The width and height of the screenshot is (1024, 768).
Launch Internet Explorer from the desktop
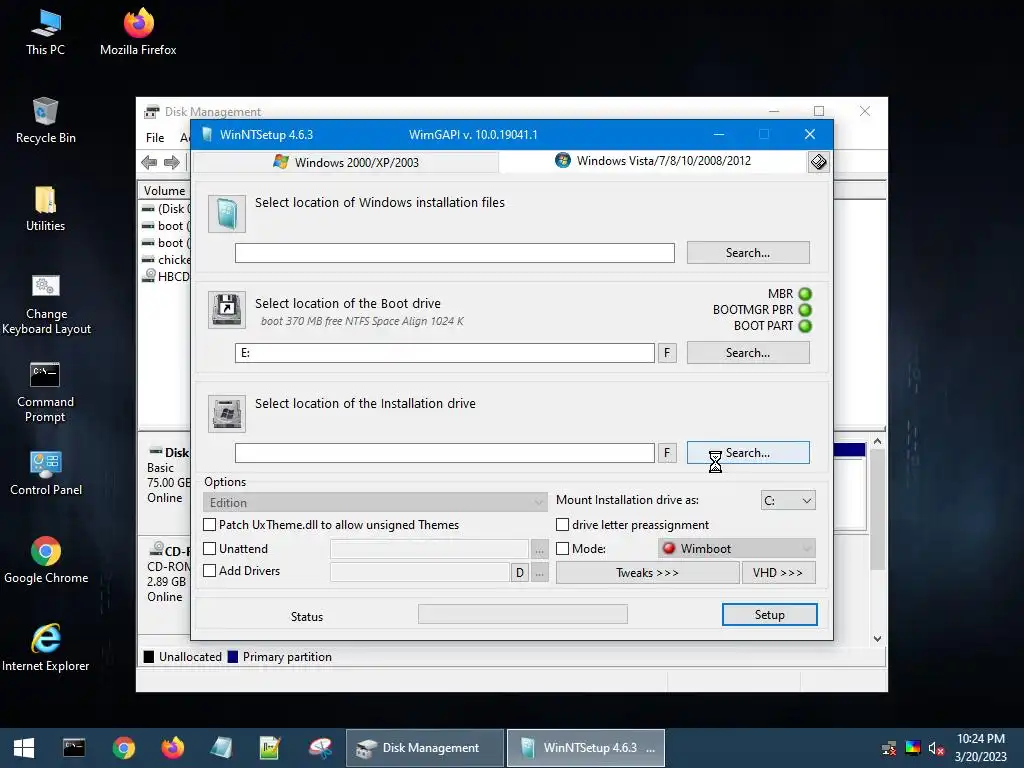[x=46, y=648]
